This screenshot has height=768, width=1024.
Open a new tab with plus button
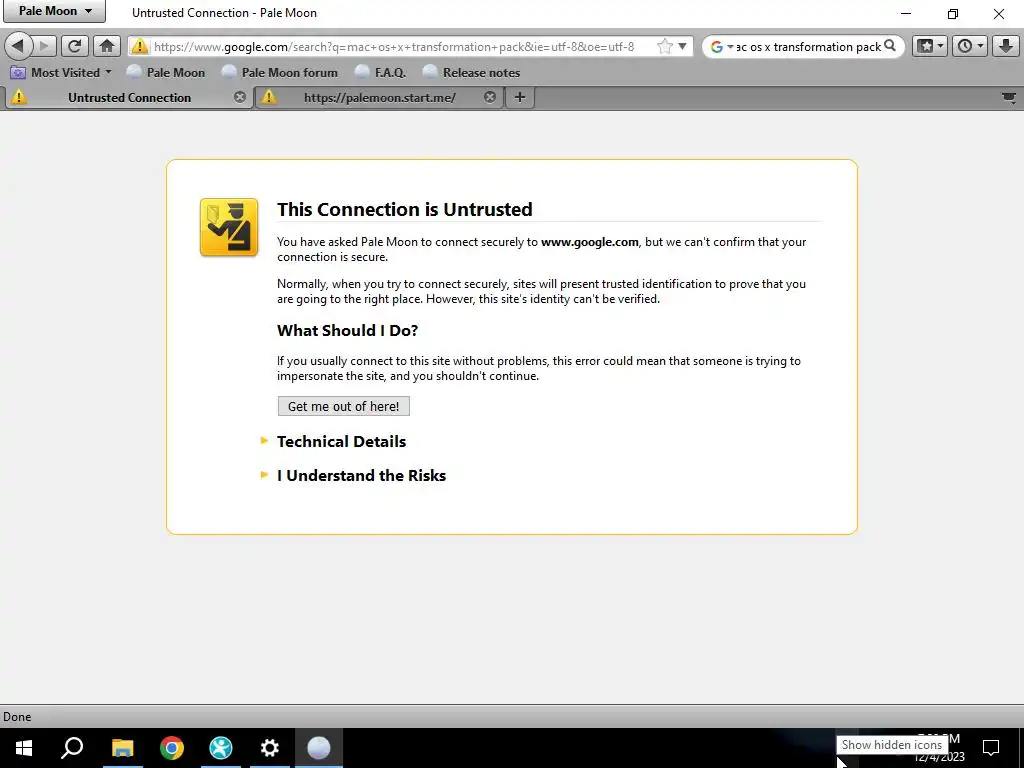pos(520,97)
